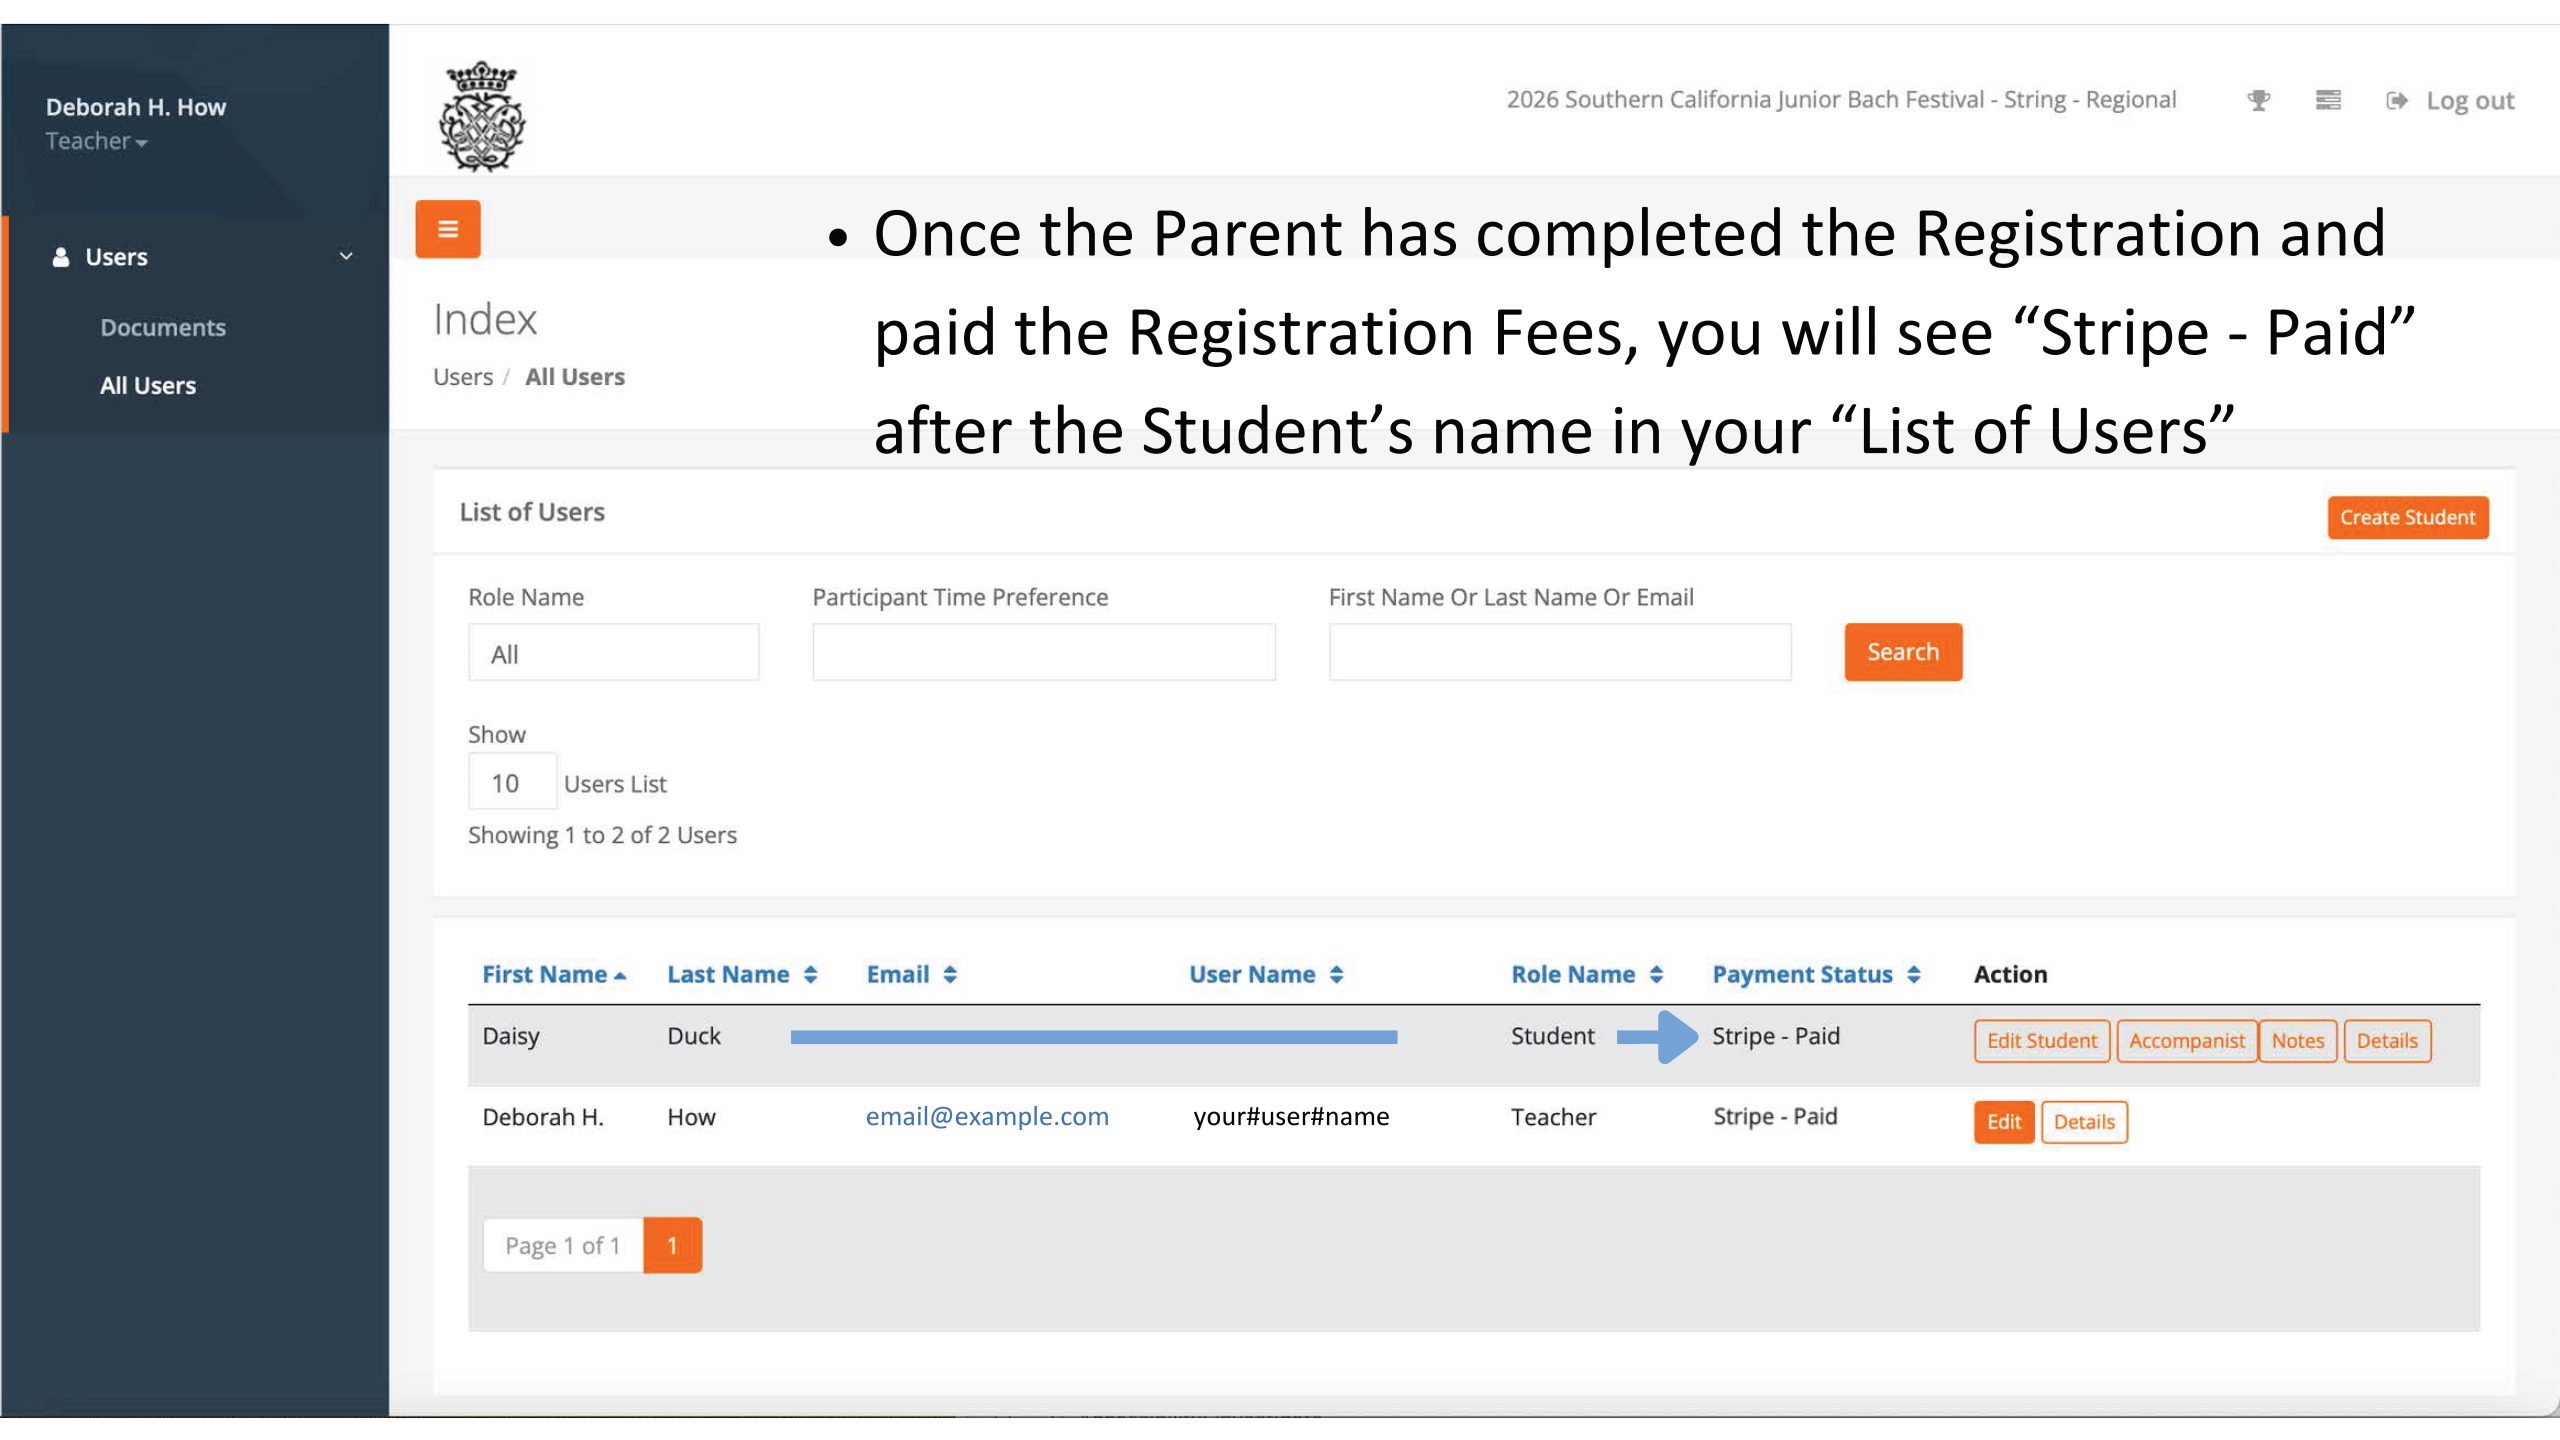Click Accompanist button for Daisy Duck

2186,1041
